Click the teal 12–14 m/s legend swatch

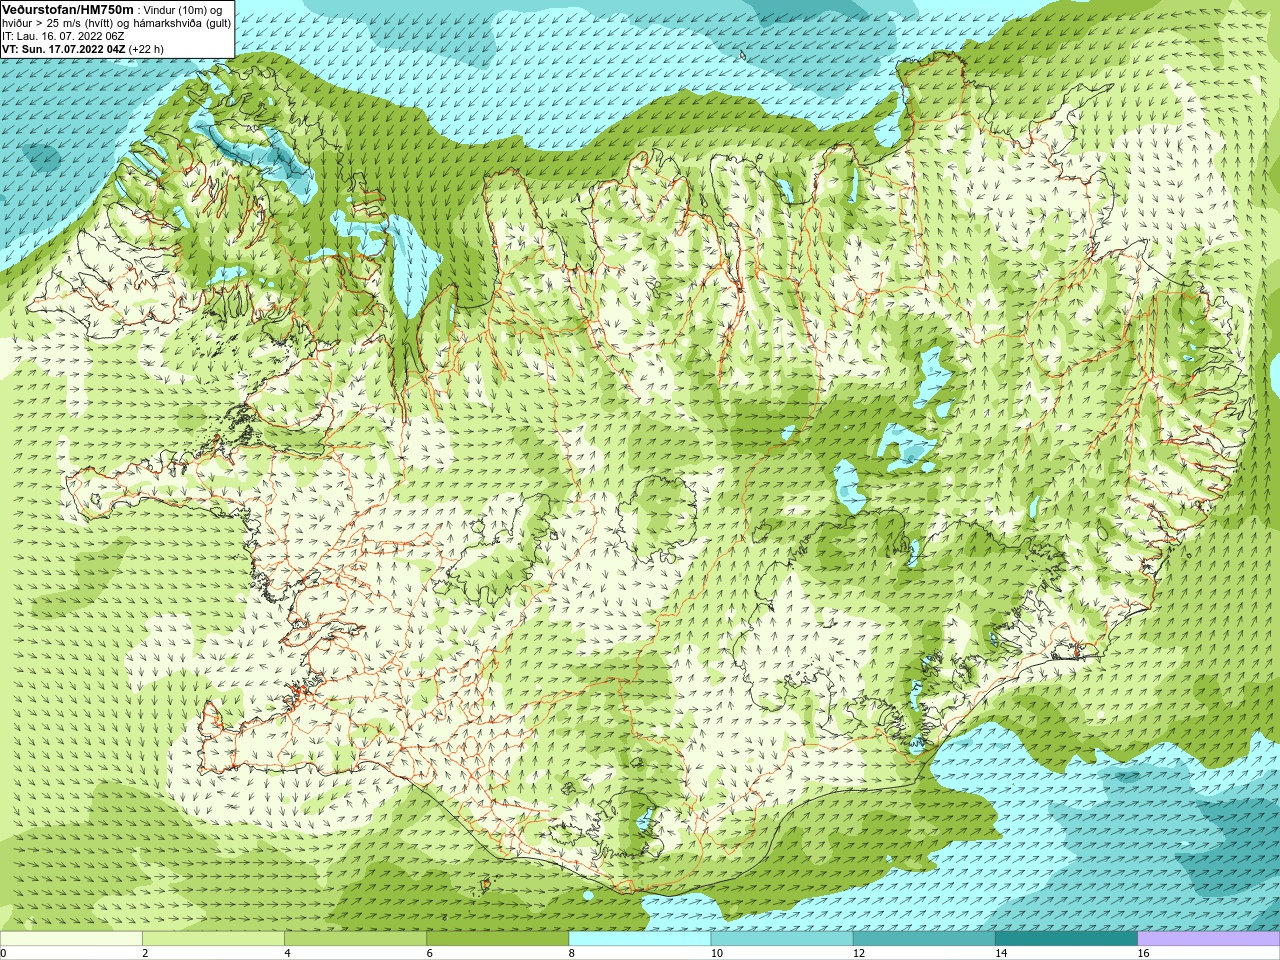[x=924, y=938]
